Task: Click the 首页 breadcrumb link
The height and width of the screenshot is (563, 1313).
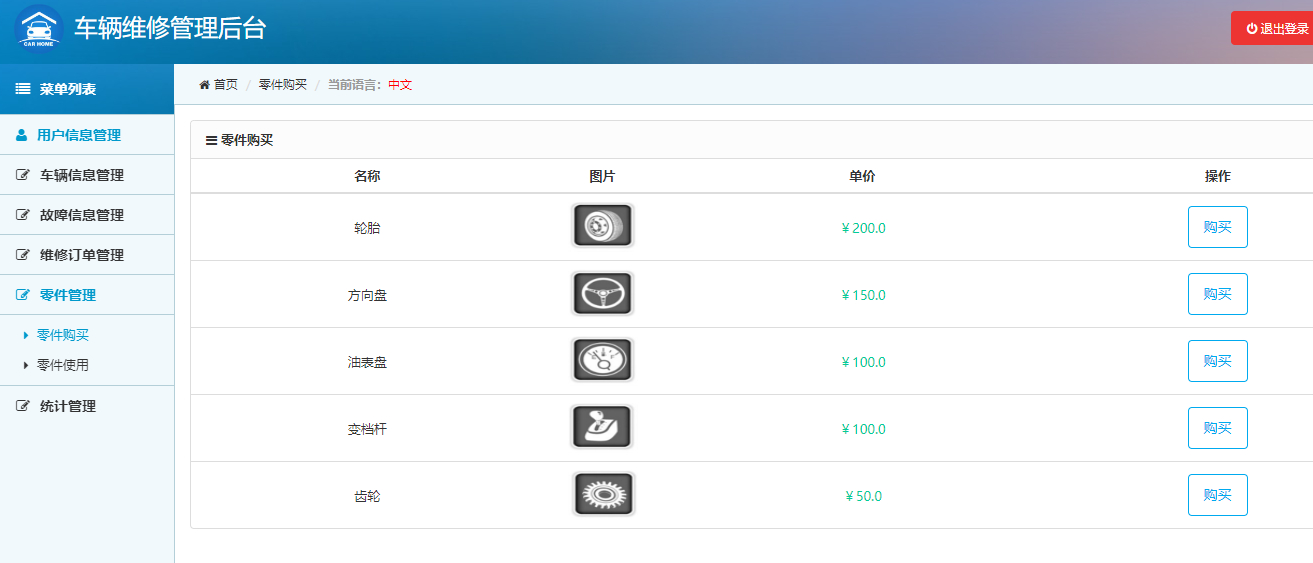Action: [x=226, y=85]
